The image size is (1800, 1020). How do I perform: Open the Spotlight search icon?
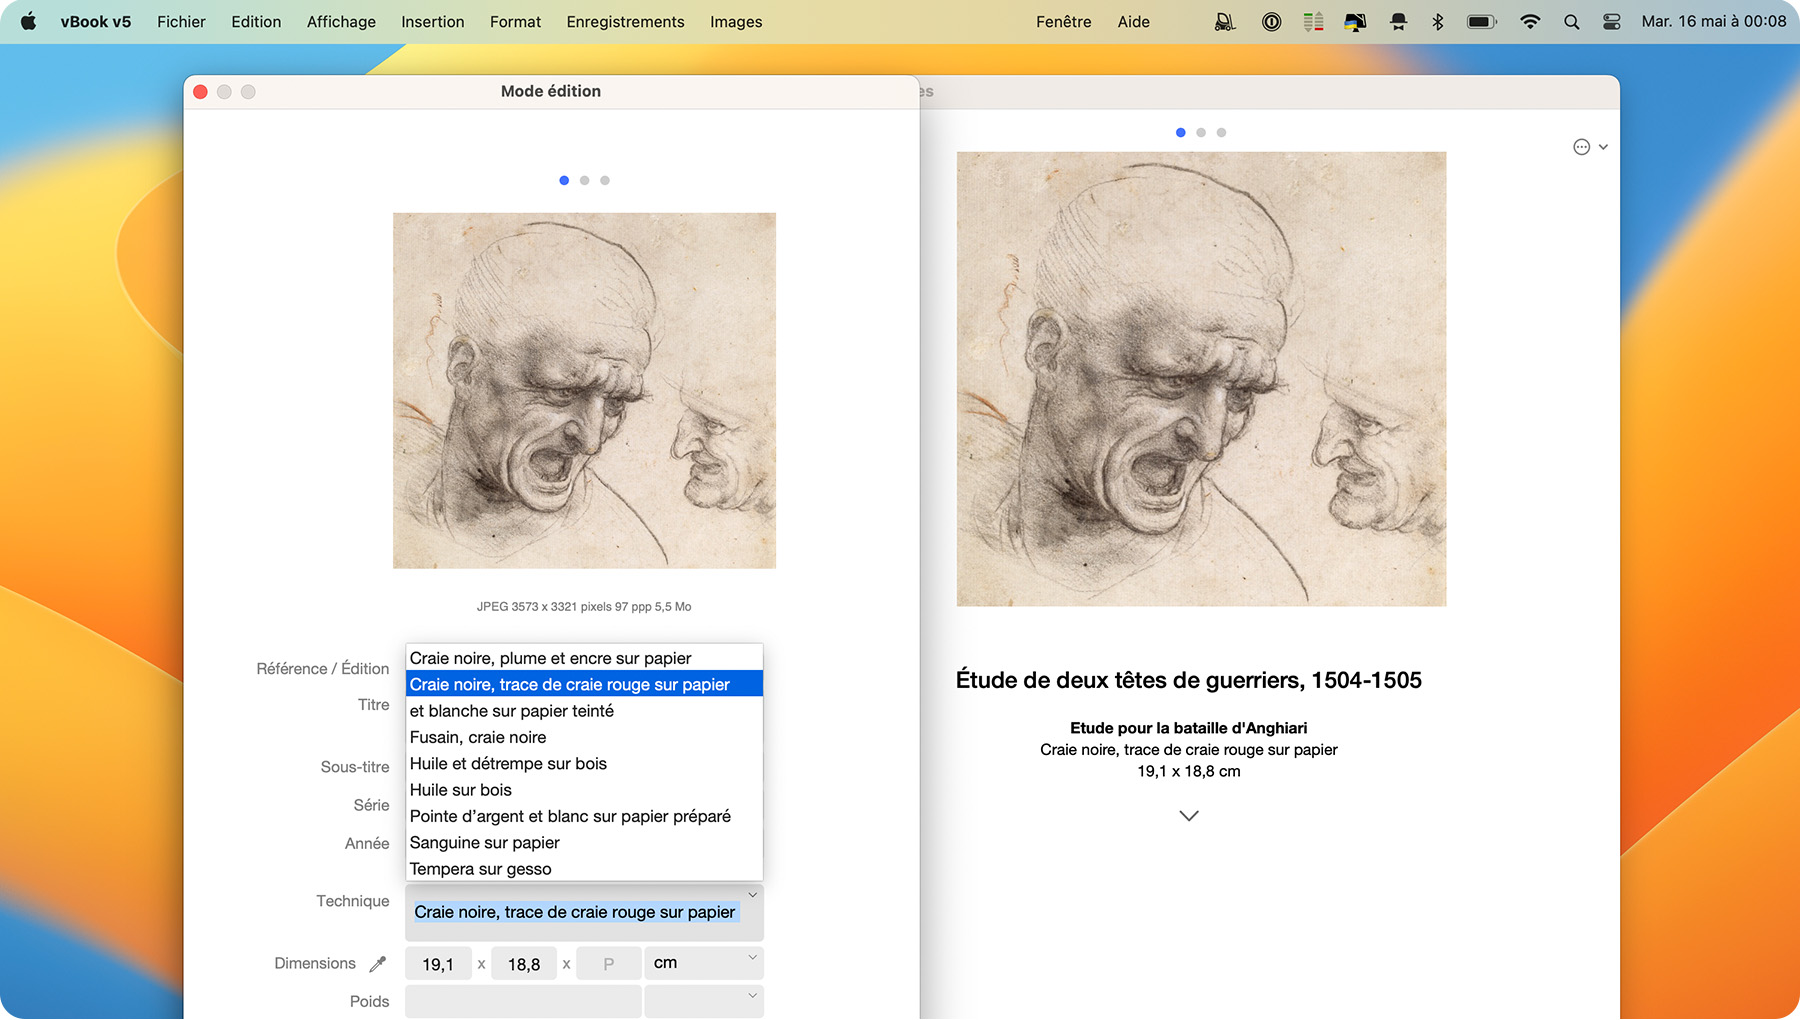(x=1571, y=22)
